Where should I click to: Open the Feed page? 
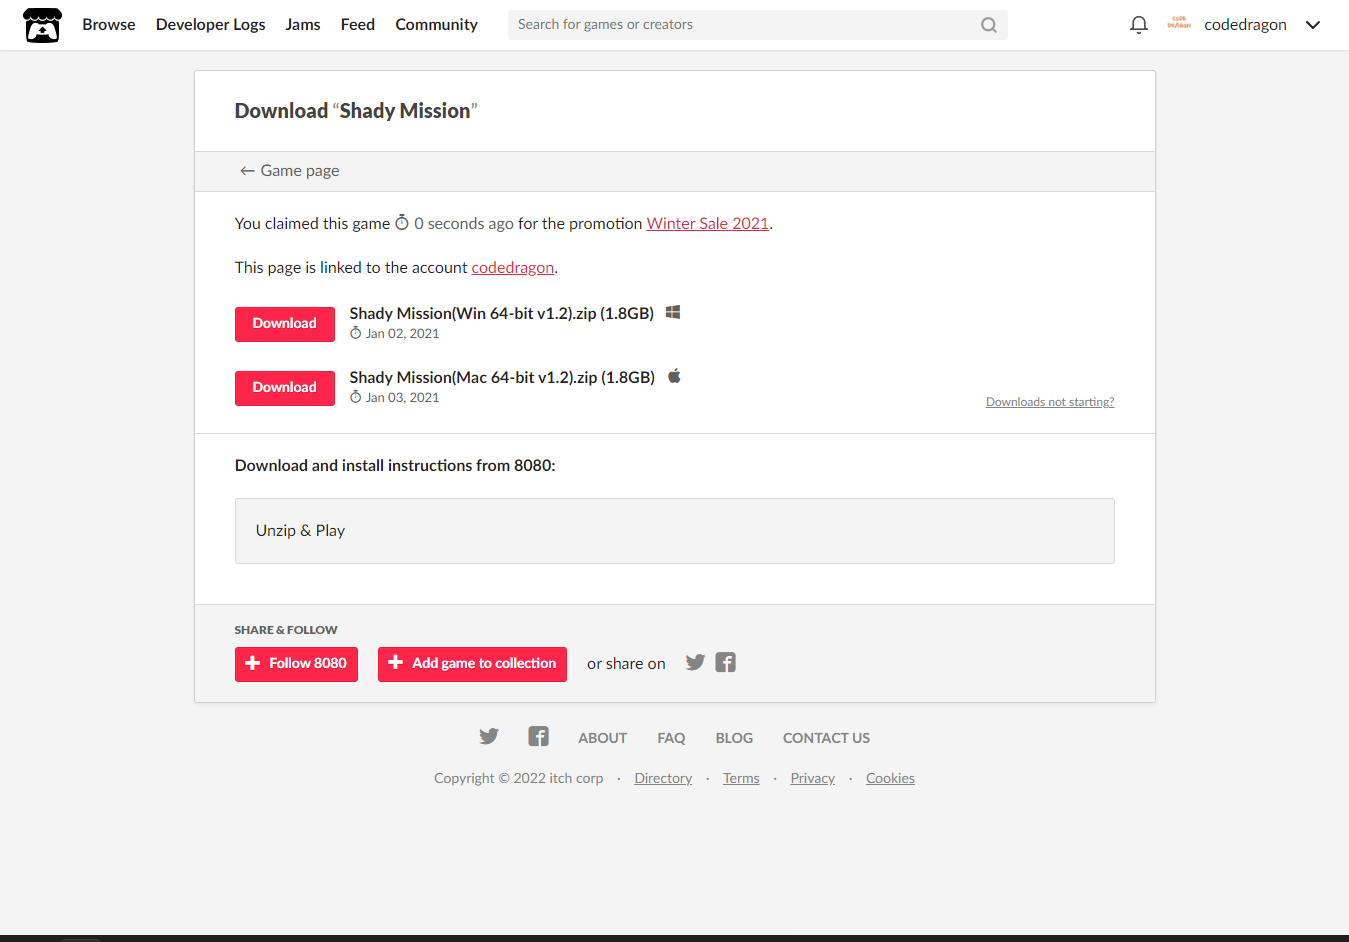(x=358, y=24)
